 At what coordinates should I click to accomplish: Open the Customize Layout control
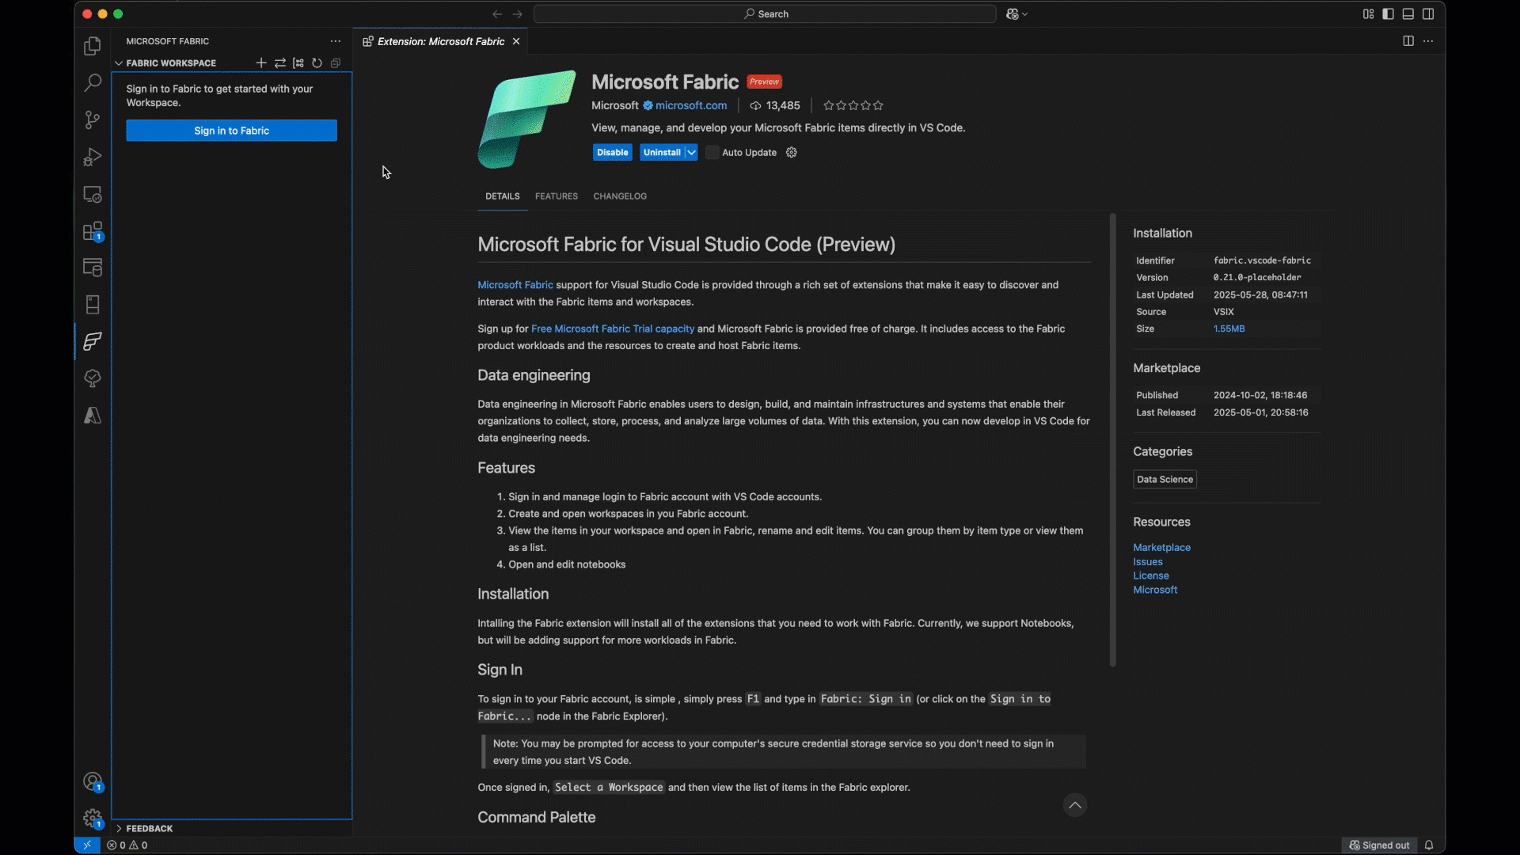pos(1368,14)
